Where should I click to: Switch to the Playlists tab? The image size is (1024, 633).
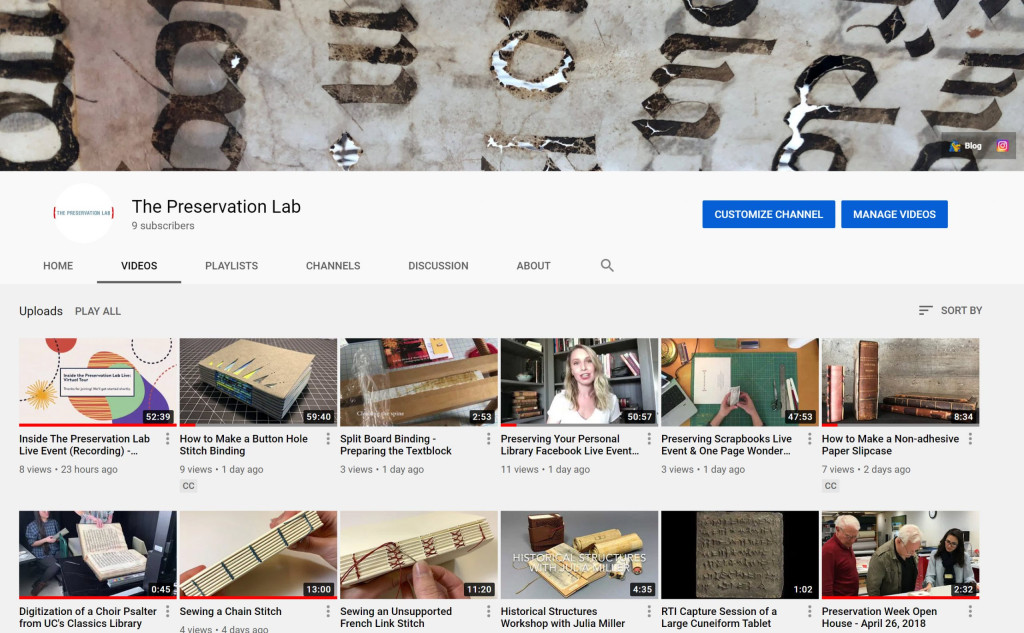pyautogui.click(x=231, y=266)
